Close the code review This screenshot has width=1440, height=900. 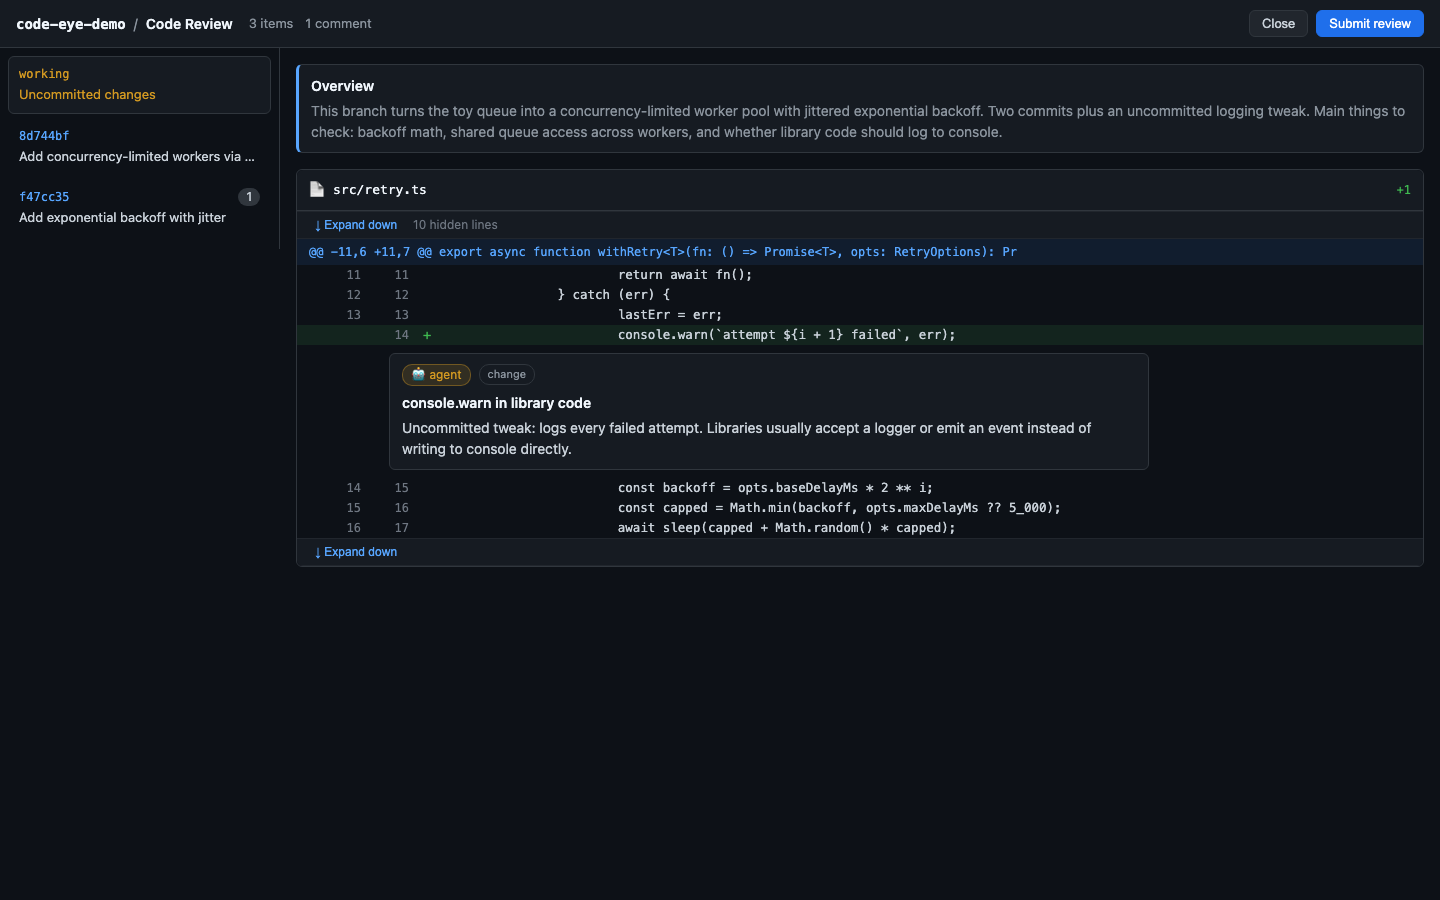(x=1278, y=24)
